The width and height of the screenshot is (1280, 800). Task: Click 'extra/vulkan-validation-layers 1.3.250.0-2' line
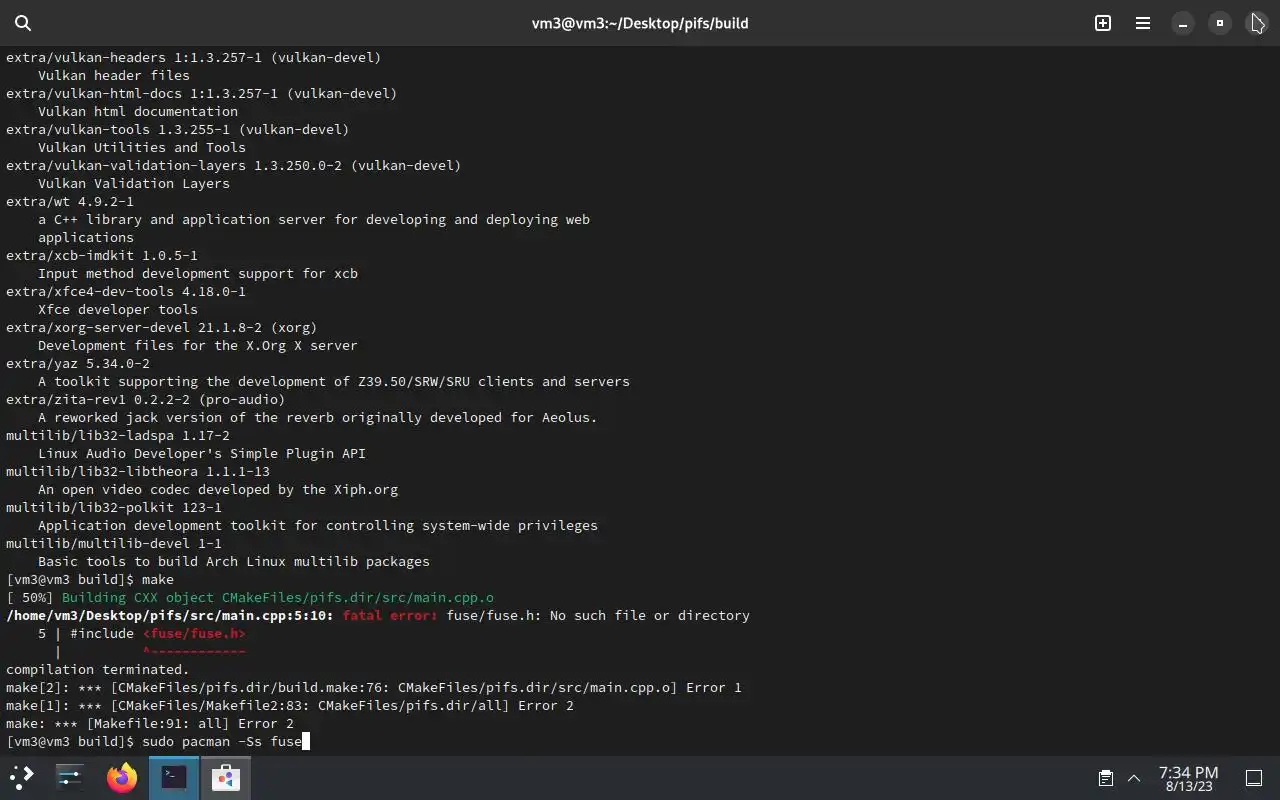233,165
